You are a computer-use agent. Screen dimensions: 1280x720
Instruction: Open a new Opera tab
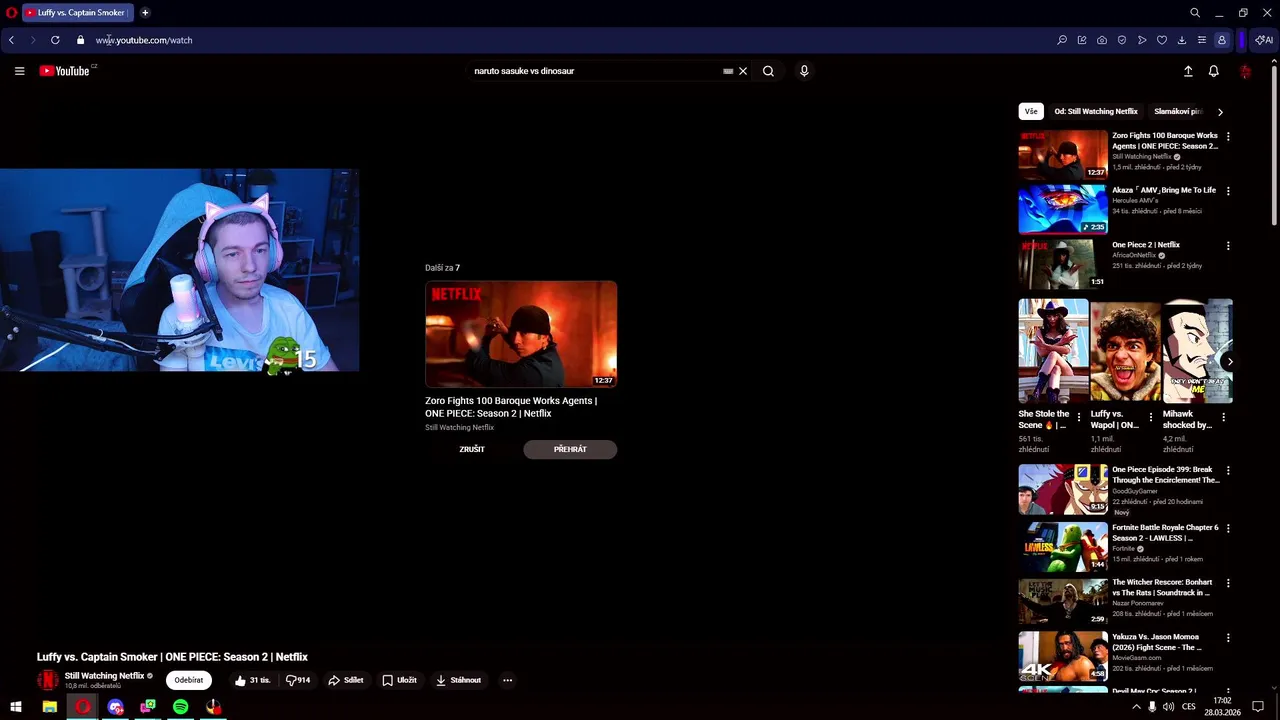(145, 13)
